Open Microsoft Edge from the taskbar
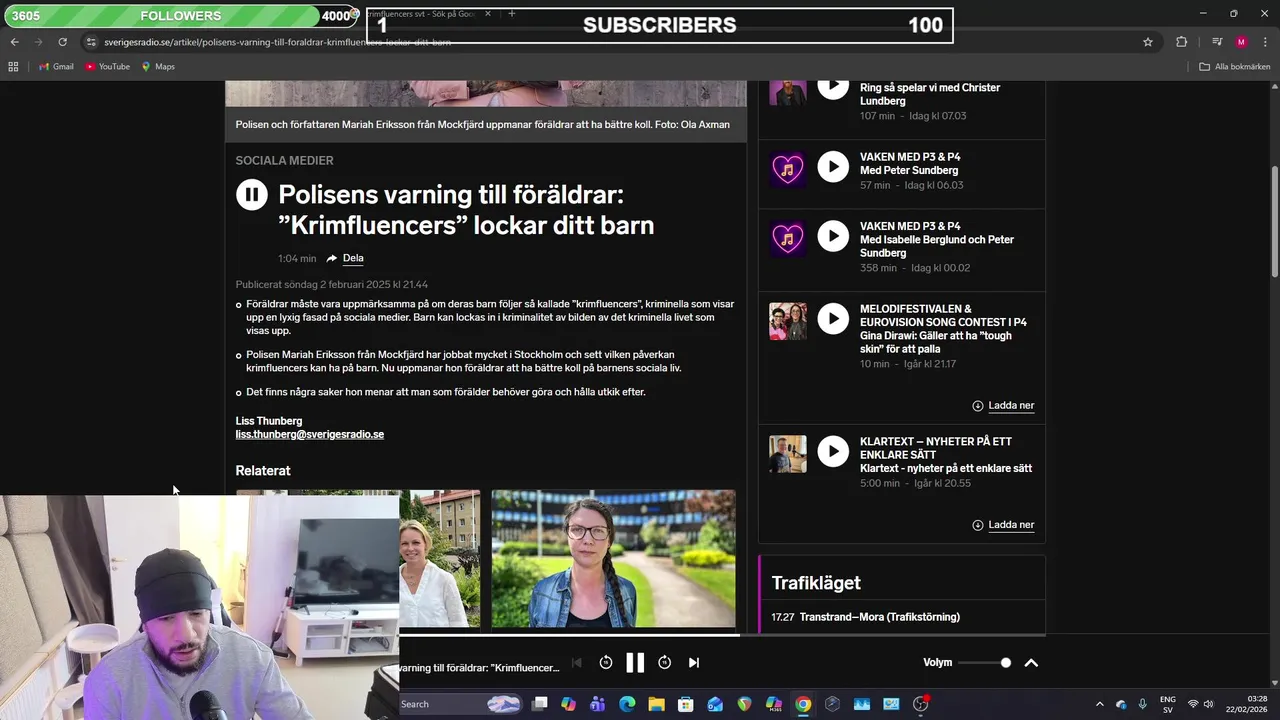The image size is (1280, 720). pyautogui.click(x=627, y=704)
